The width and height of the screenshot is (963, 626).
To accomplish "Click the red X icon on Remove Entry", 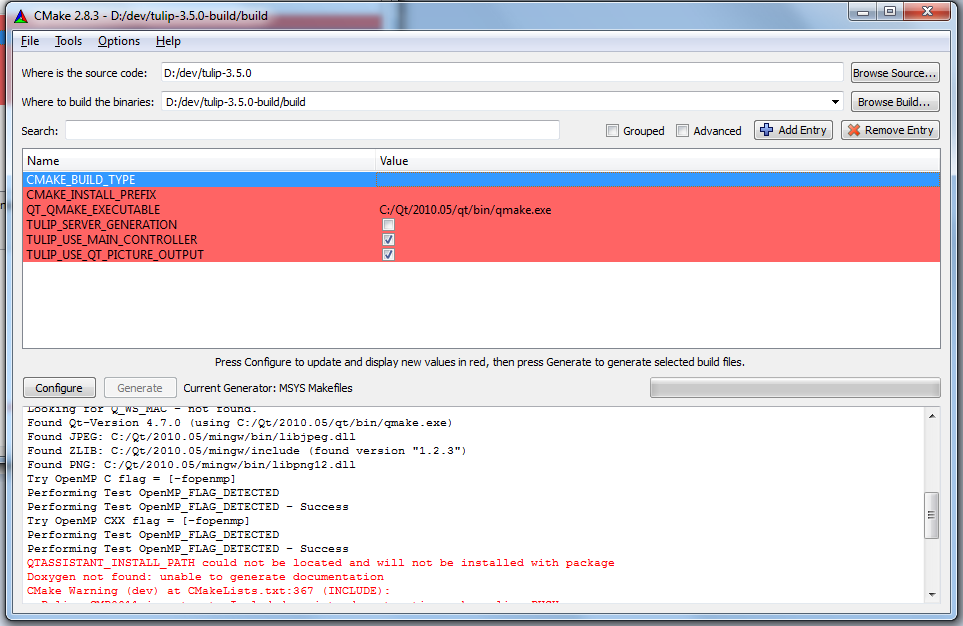I will pos(854,130).
